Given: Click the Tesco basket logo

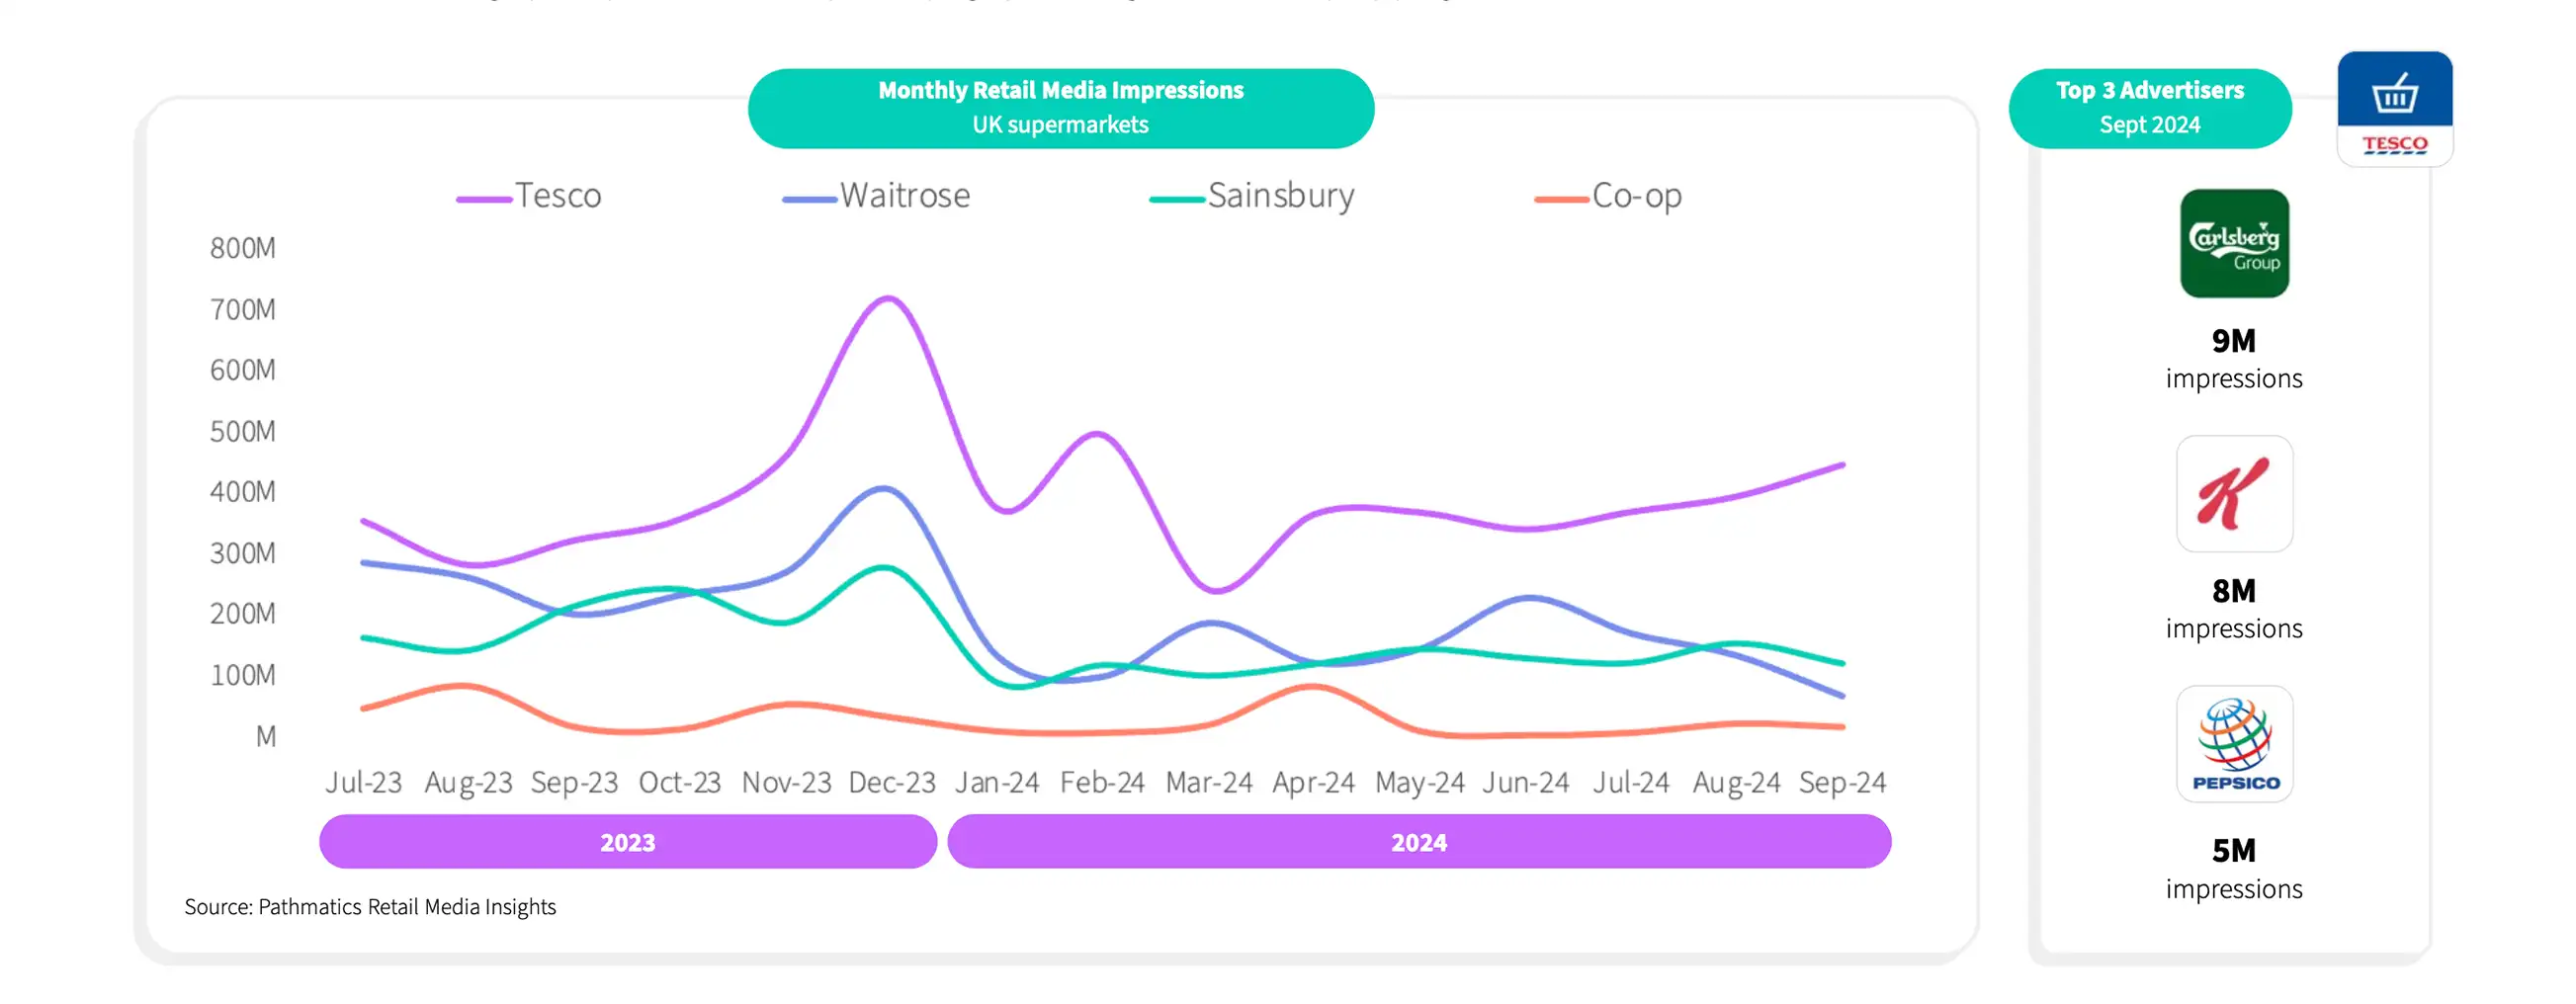Looking at the screenshot, I should [2394, 108].
